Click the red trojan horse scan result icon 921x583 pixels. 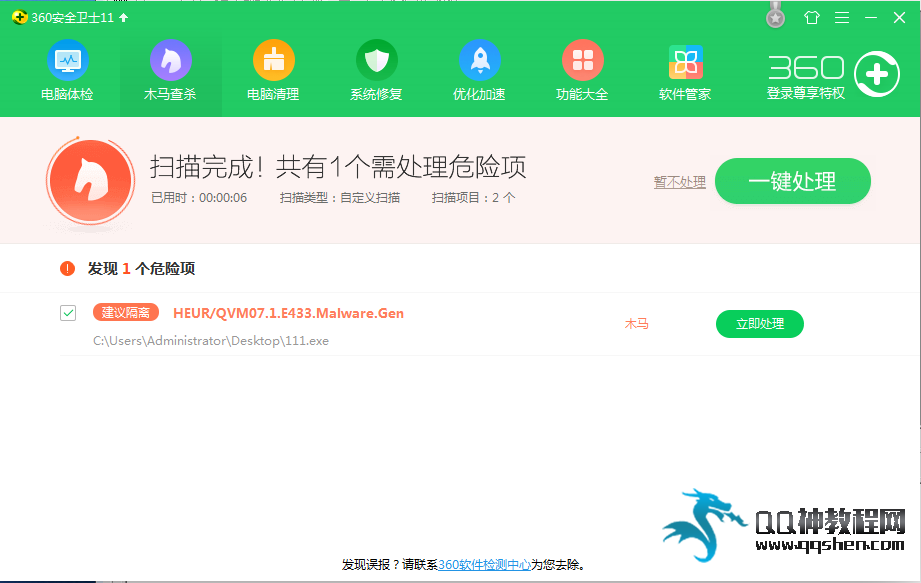[x=90, y=180]
